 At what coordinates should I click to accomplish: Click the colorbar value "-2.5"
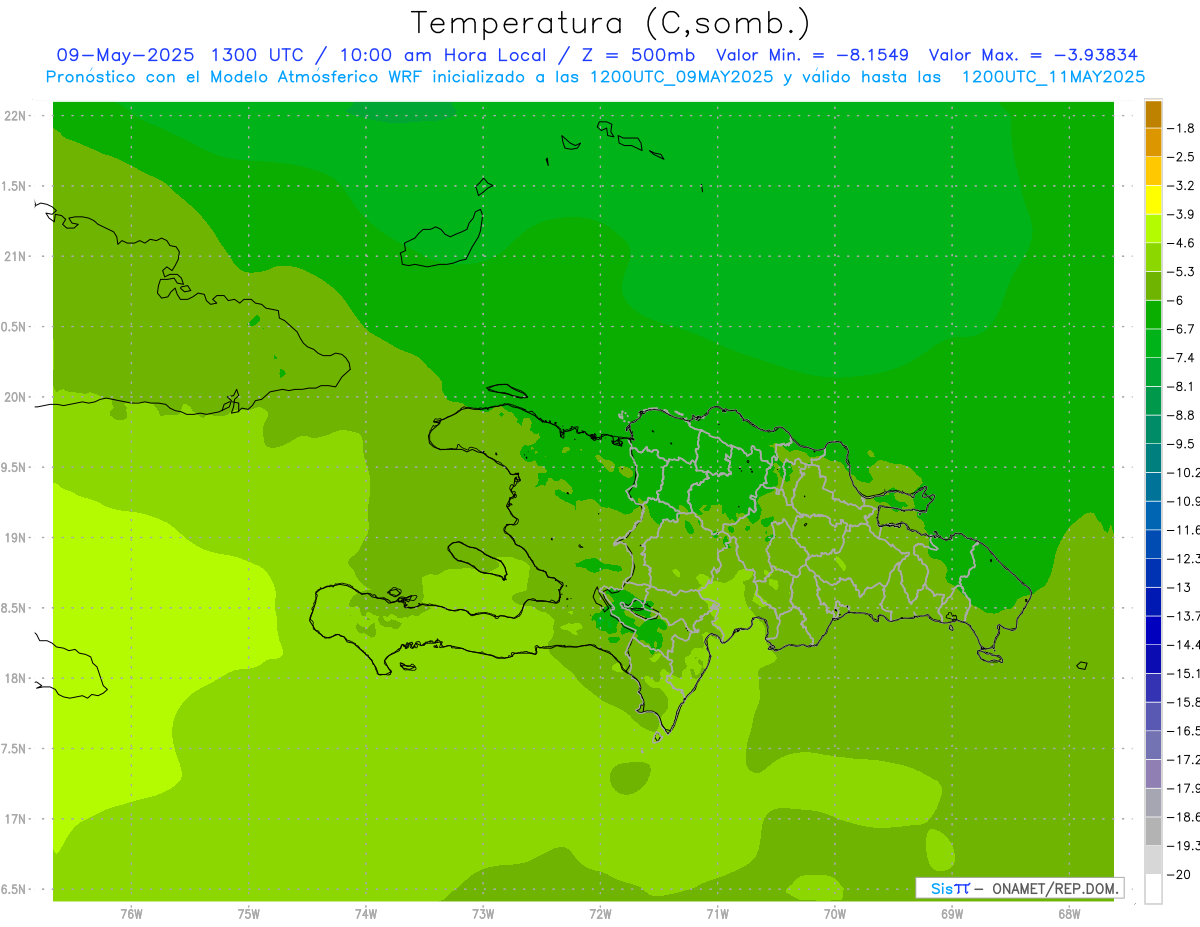[x=1182, y=157]
